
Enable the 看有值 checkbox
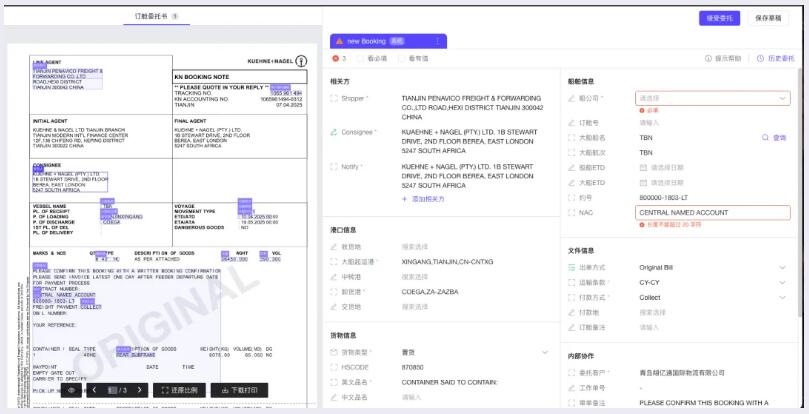402,59
